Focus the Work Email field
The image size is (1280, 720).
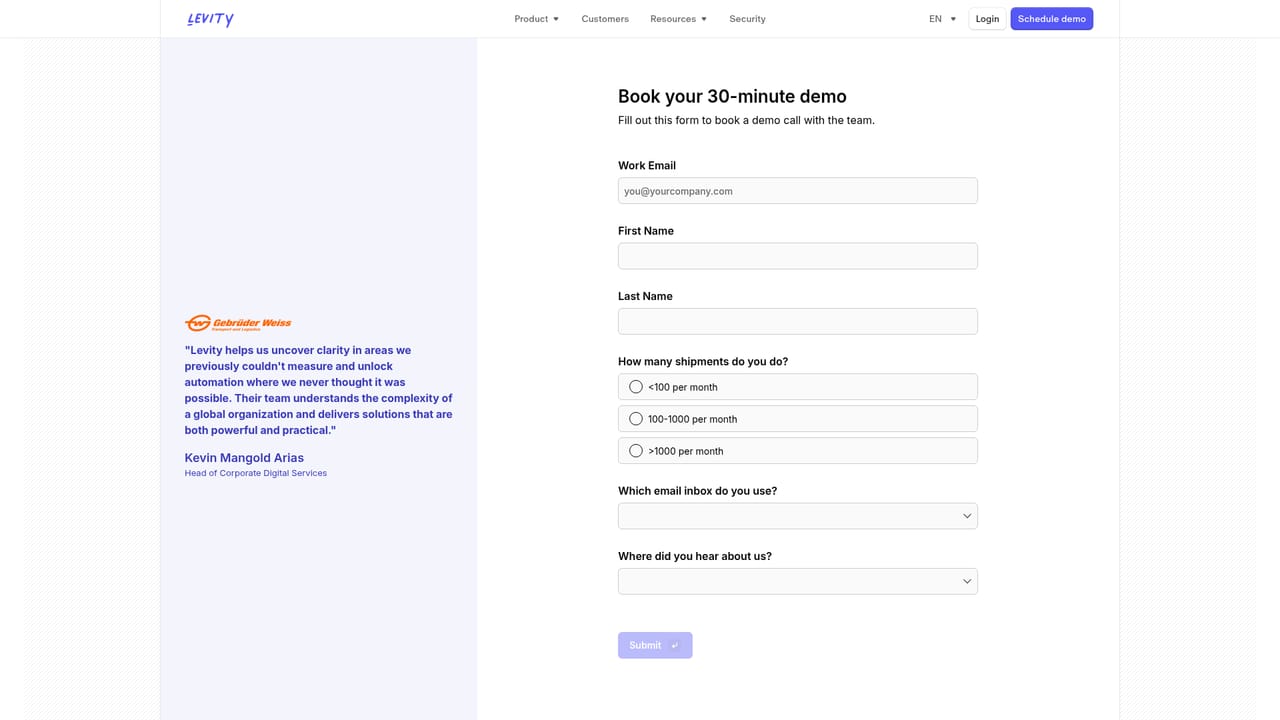click(x=798, y=191)
